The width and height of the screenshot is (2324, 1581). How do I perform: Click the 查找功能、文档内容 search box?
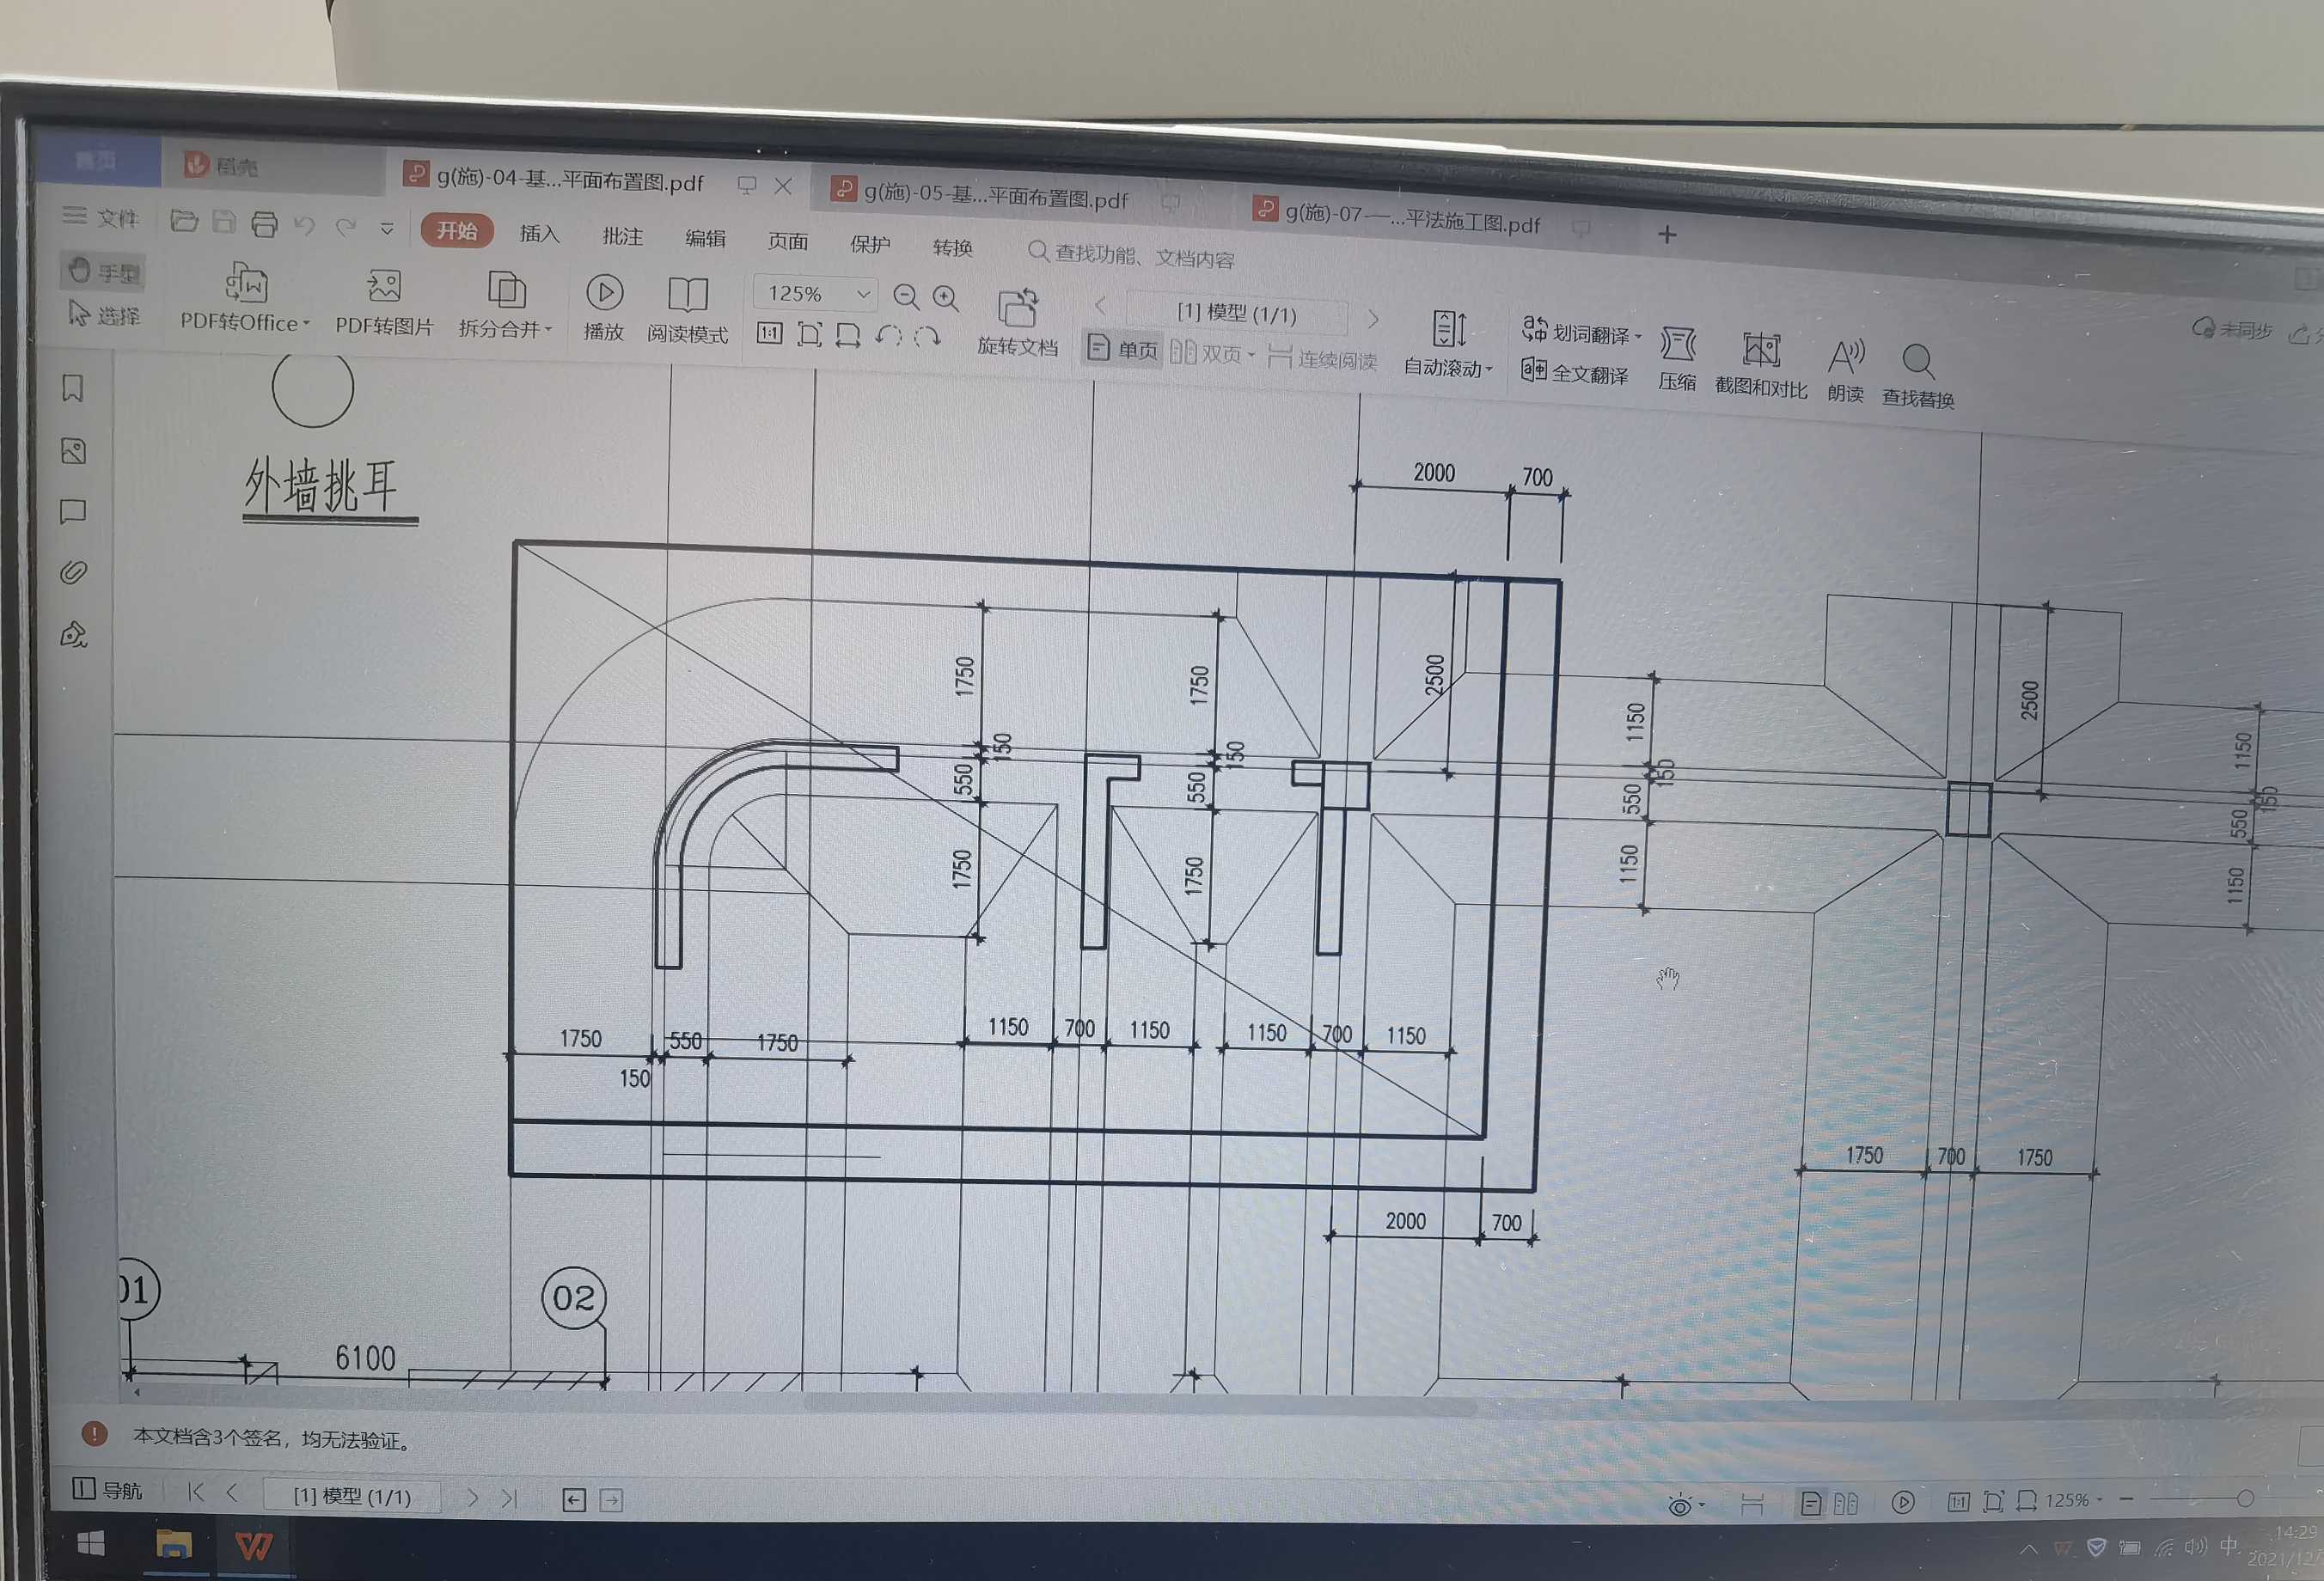click(x=1130, y=255)
